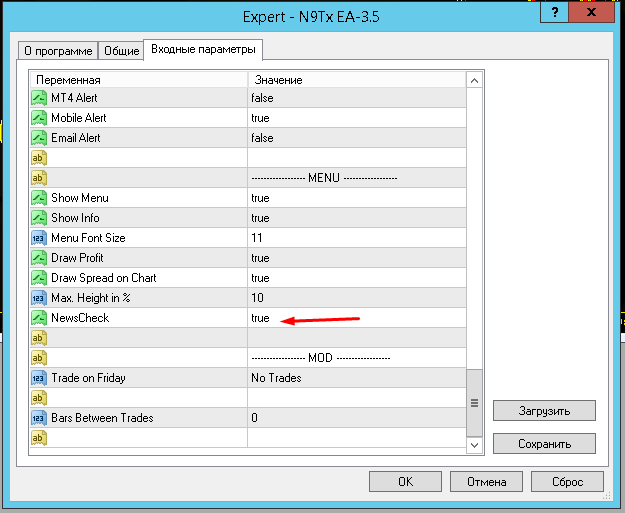Image resolution: width=625 pixels, height=513 pixels.
Task: Select the NewsCheck variable name
Action: pyautogui.click(x=80, y=318)
